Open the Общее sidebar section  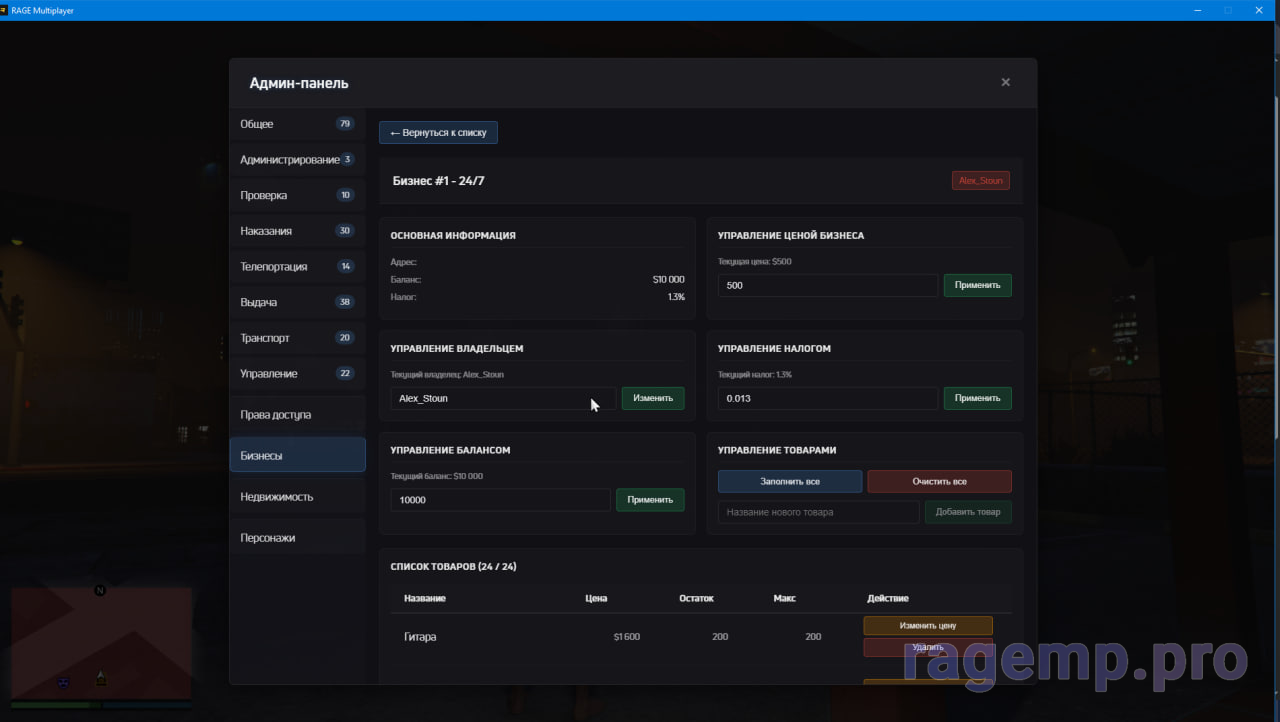pyautogui.click(x=297, y=124)
